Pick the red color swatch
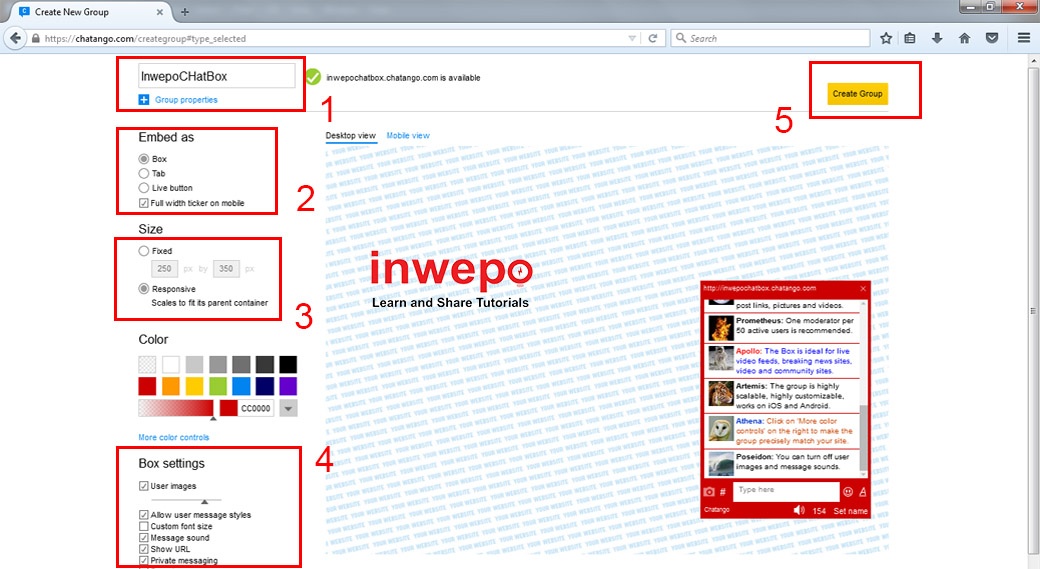Image resolution: width=1040 pixels, height=569 pixels. (x=147, y=386)
